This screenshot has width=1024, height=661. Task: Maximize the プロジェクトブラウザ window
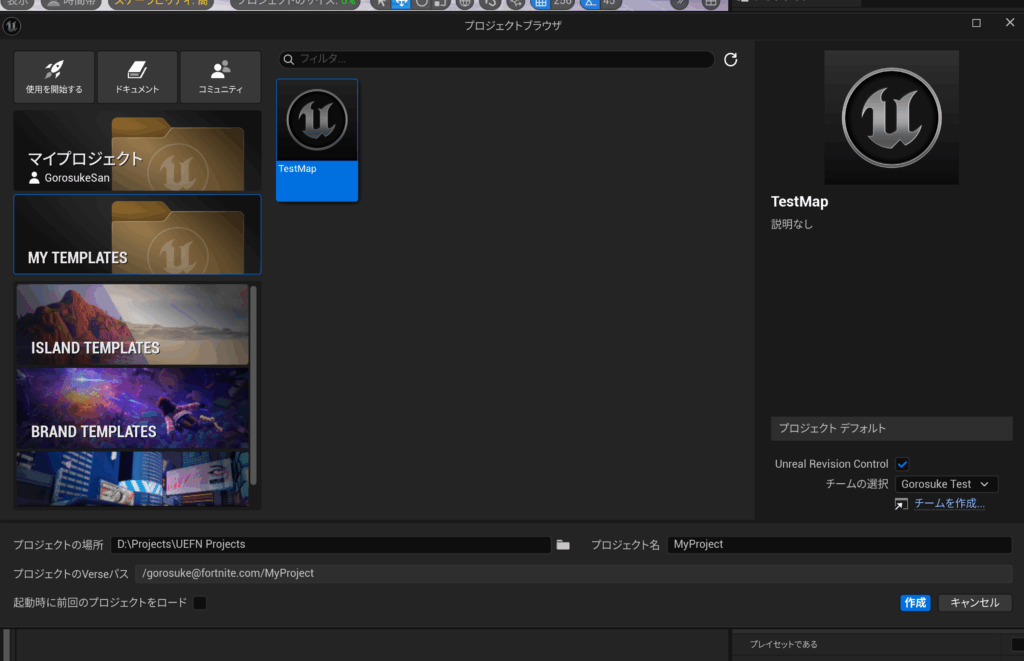976,23
